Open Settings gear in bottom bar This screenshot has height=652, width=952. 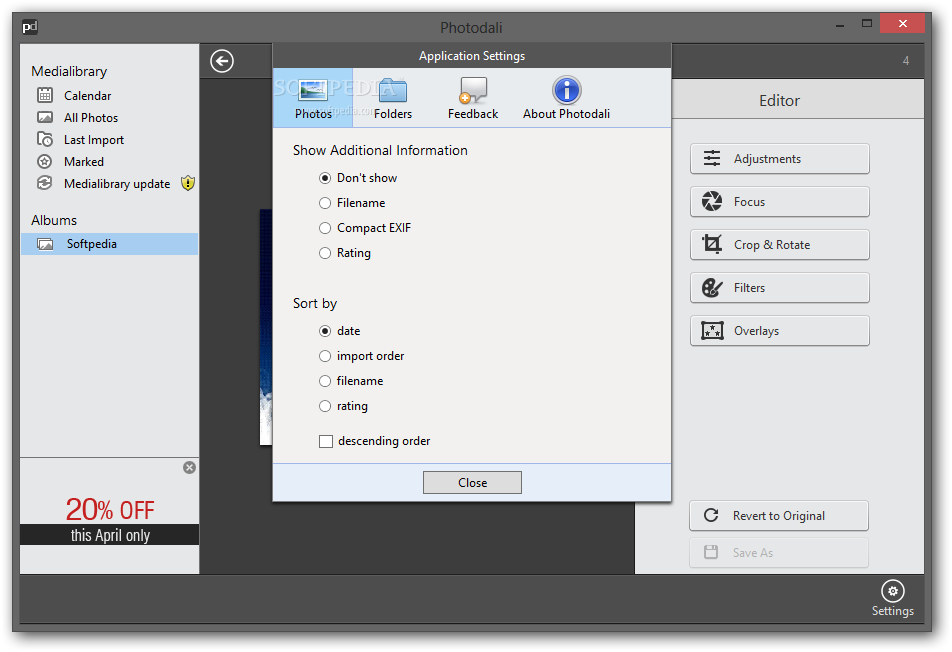click(x=892, y=598)
